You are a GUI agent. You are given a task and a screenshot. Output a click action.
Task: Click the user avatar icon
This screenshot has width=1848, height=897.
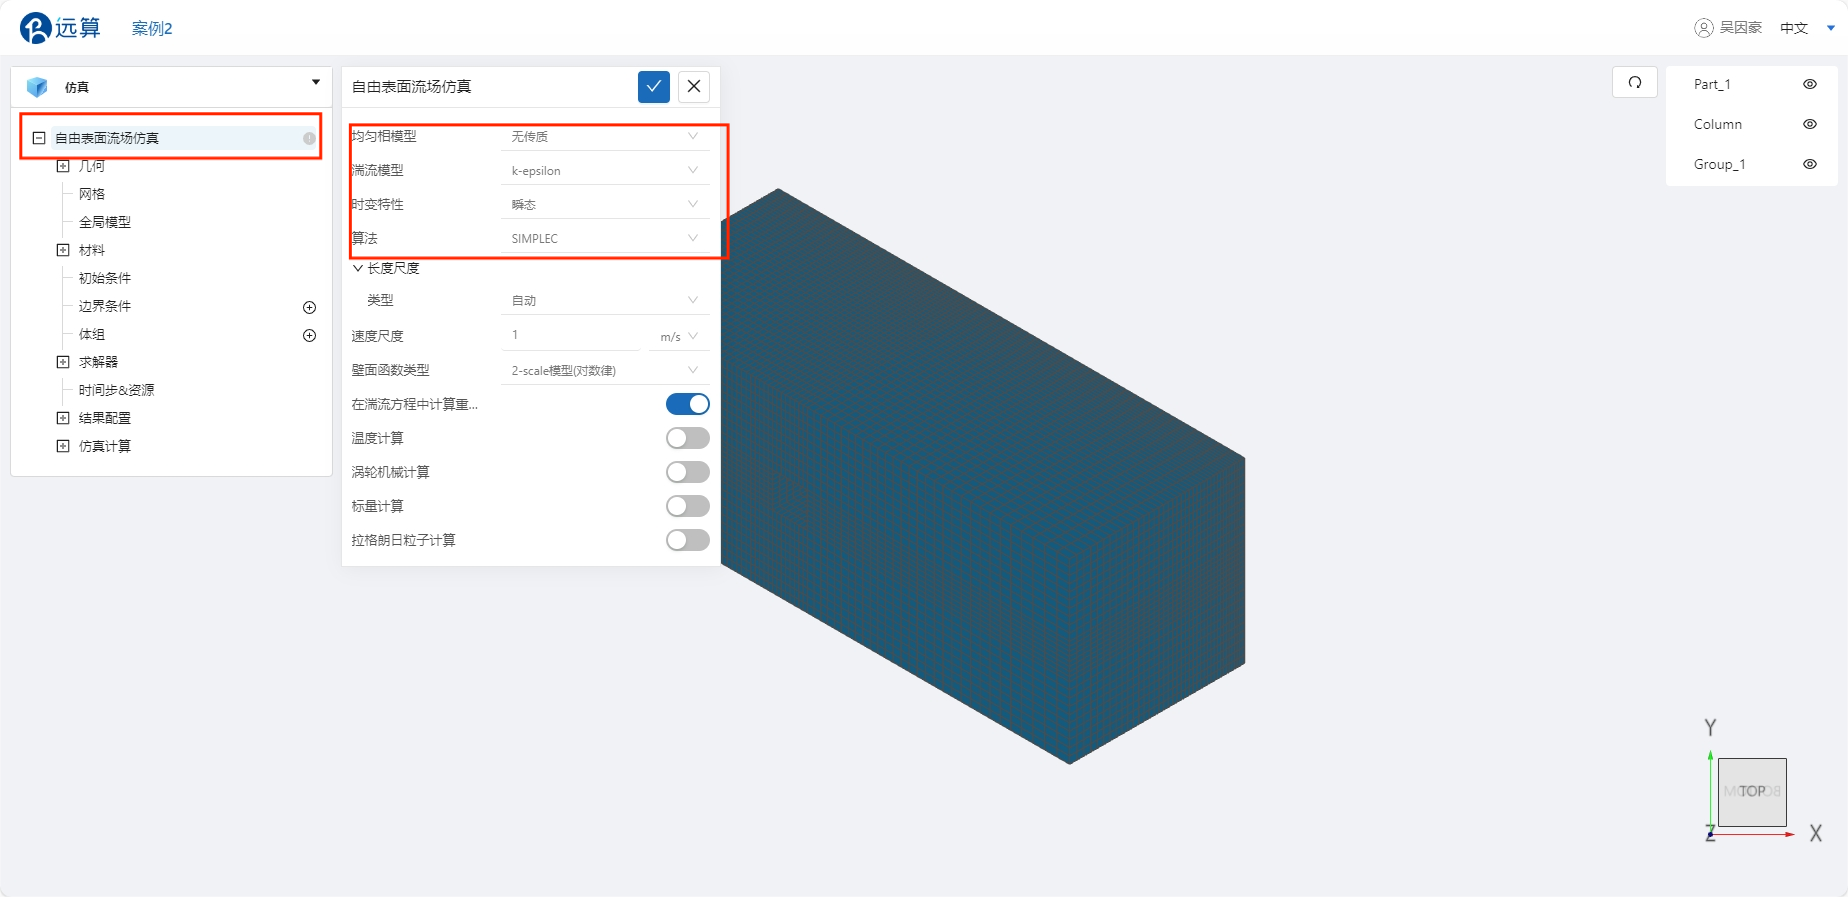point(1704,28)
